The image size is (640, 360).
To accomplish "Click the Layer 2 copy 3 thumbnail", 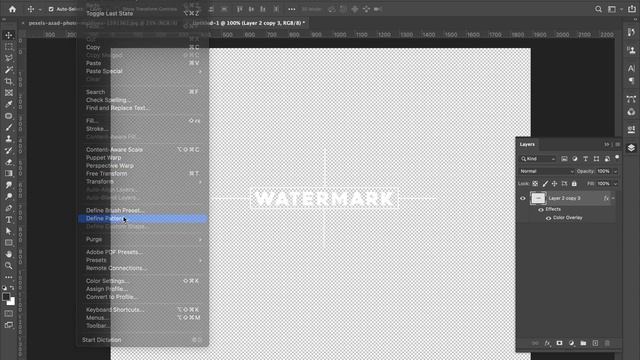I will pos(538,198).
